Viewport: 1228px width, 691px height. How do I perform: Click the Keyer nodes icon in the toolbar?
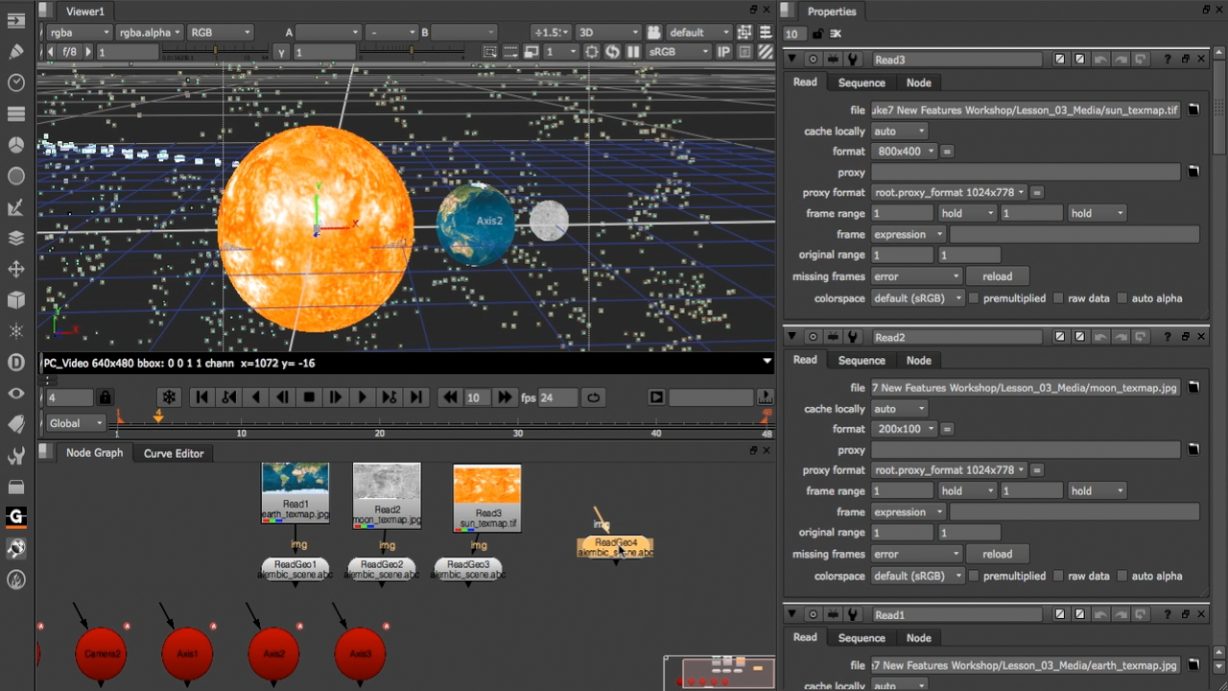point(15,207)
